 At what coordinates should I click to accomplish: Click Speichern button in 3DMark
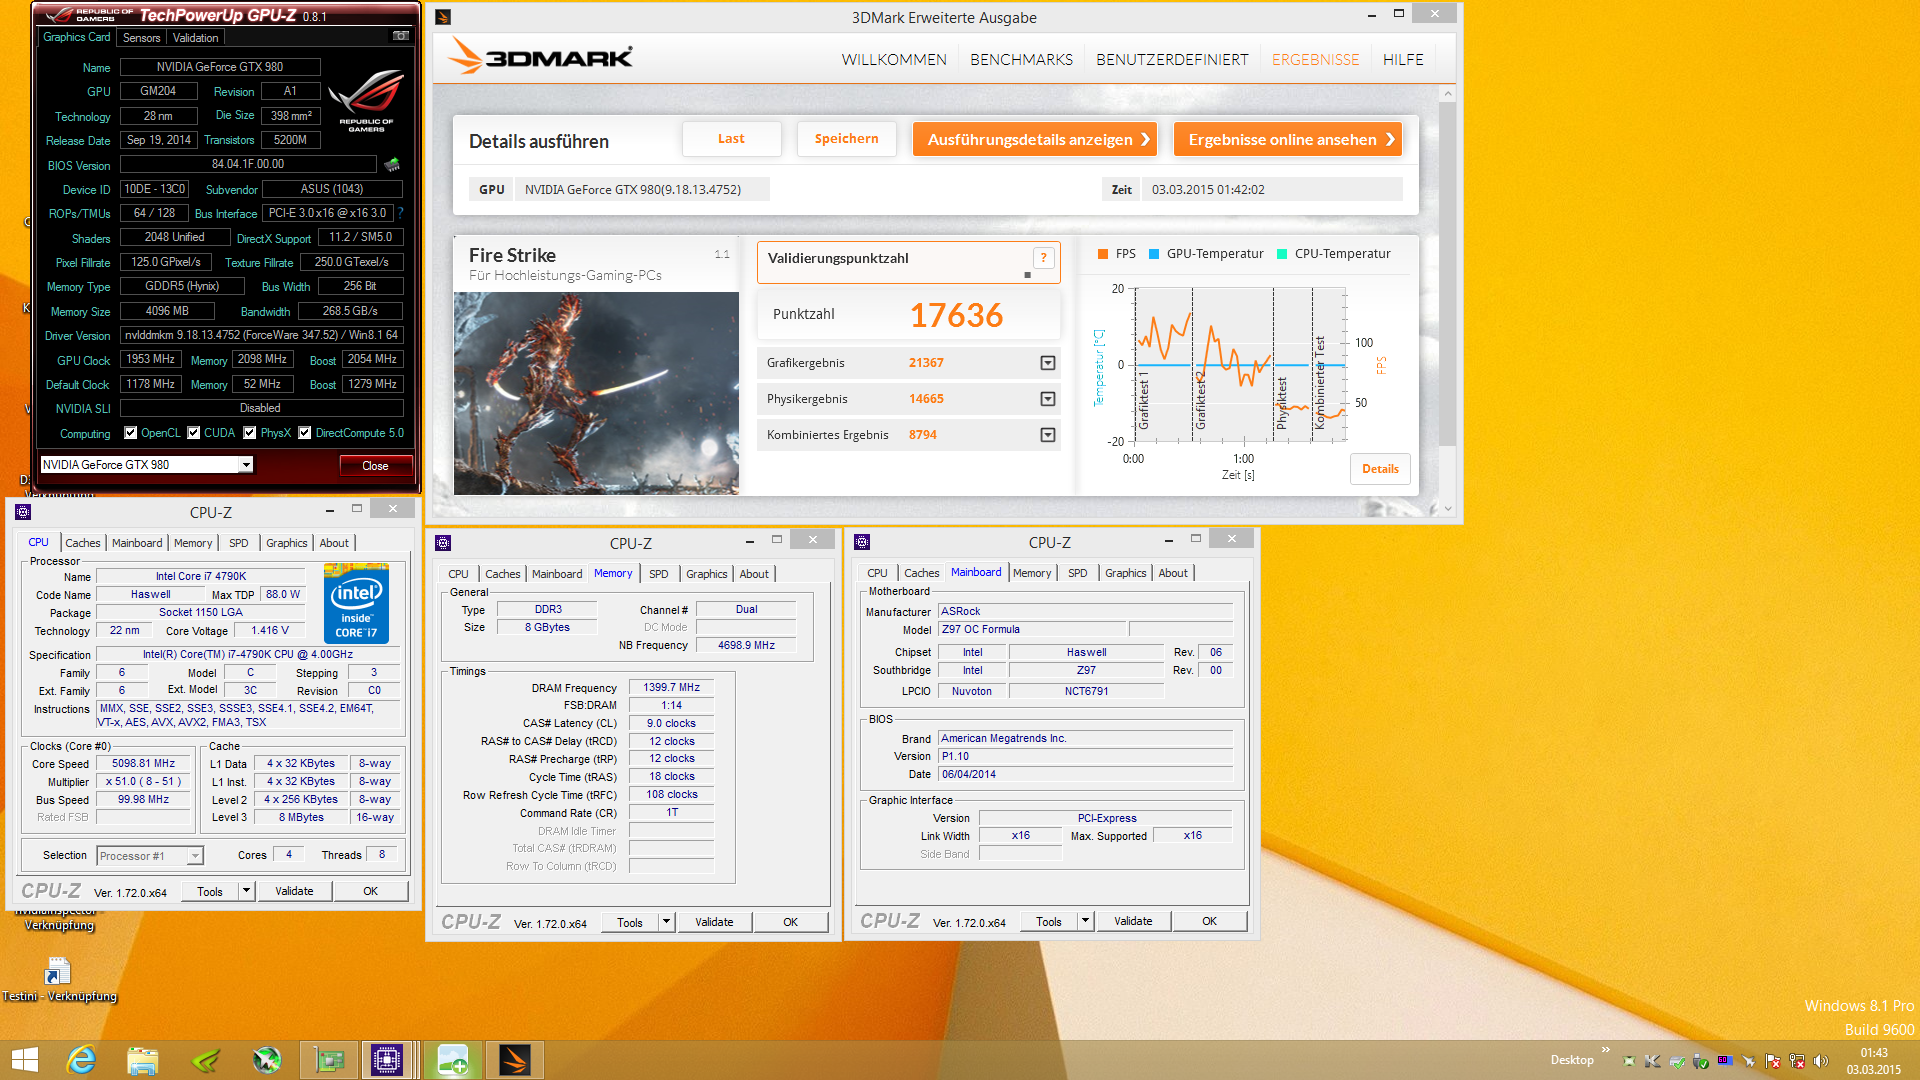[x=846, y=139]
